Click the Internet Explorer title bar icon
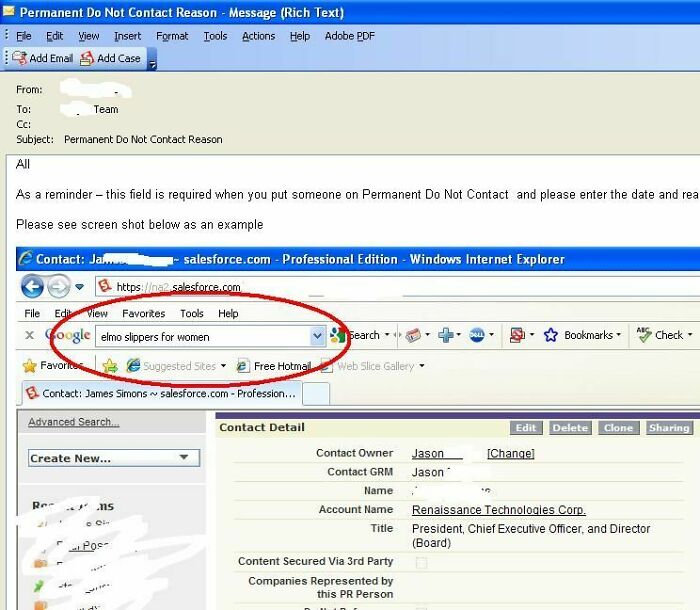Screen dimensions: 700x610 pyautogui.click(x=25, y=259)
